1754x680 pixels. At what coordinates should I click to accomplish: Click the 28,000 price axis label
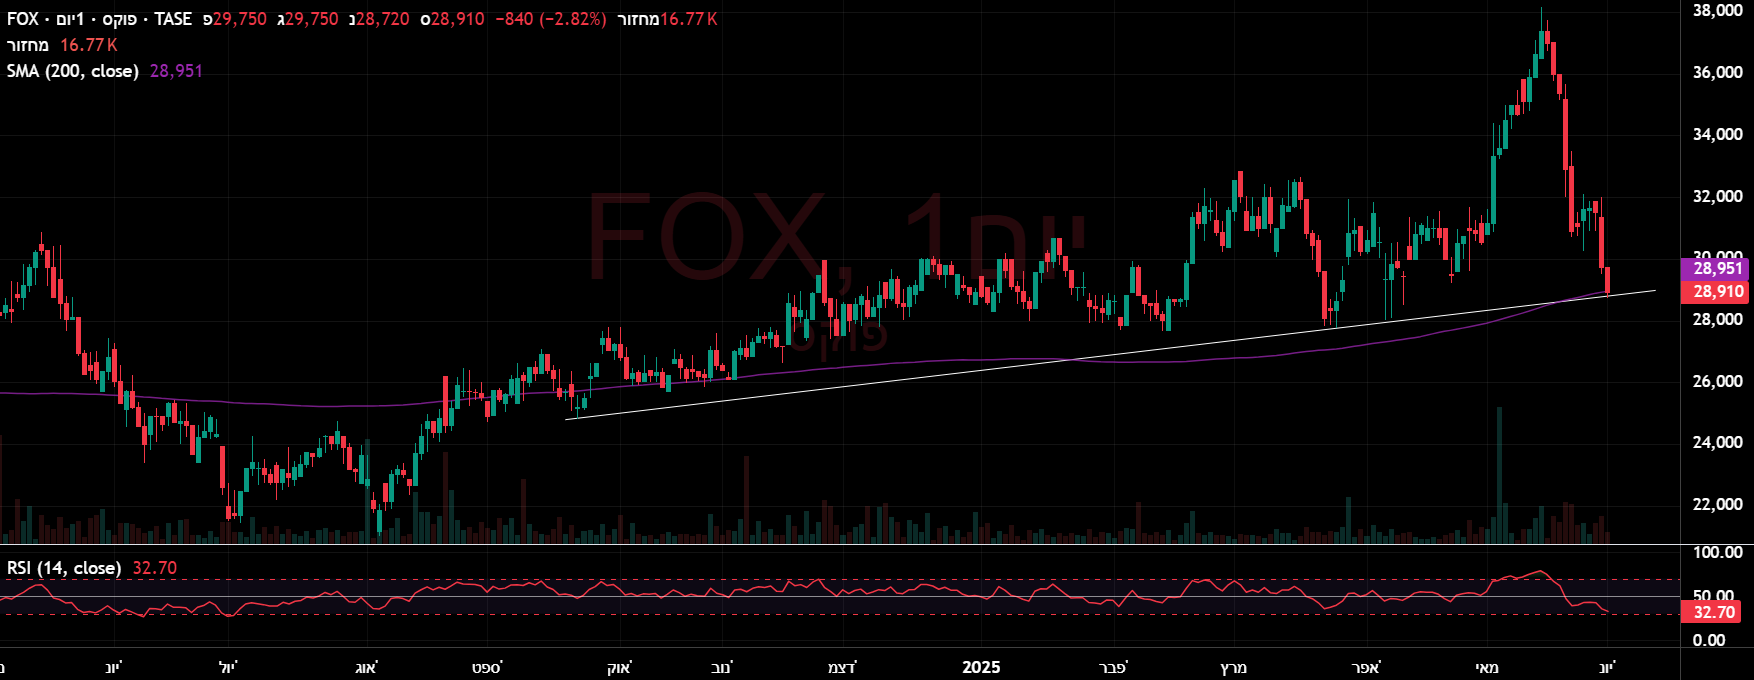pyautogui.click(x=1717, y=320)
